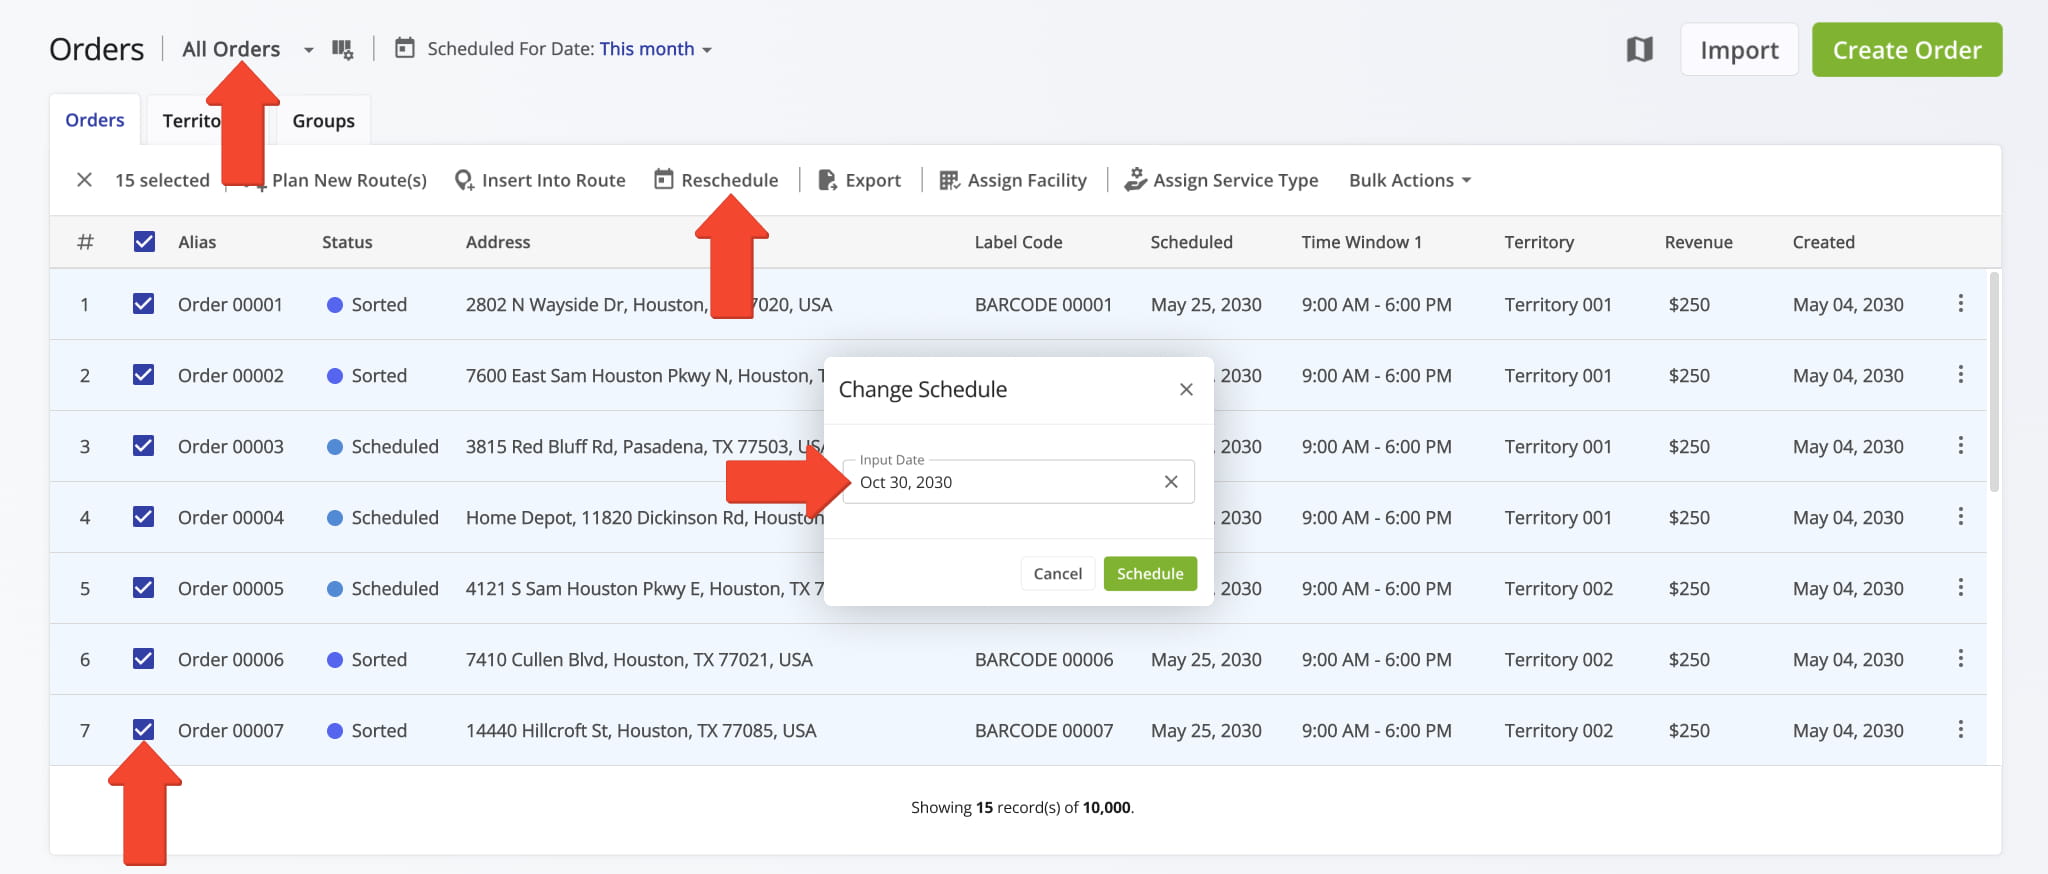This screenshot has height=874, width=2048.
Task: Click Insert Into Route label
Action: 553,180
